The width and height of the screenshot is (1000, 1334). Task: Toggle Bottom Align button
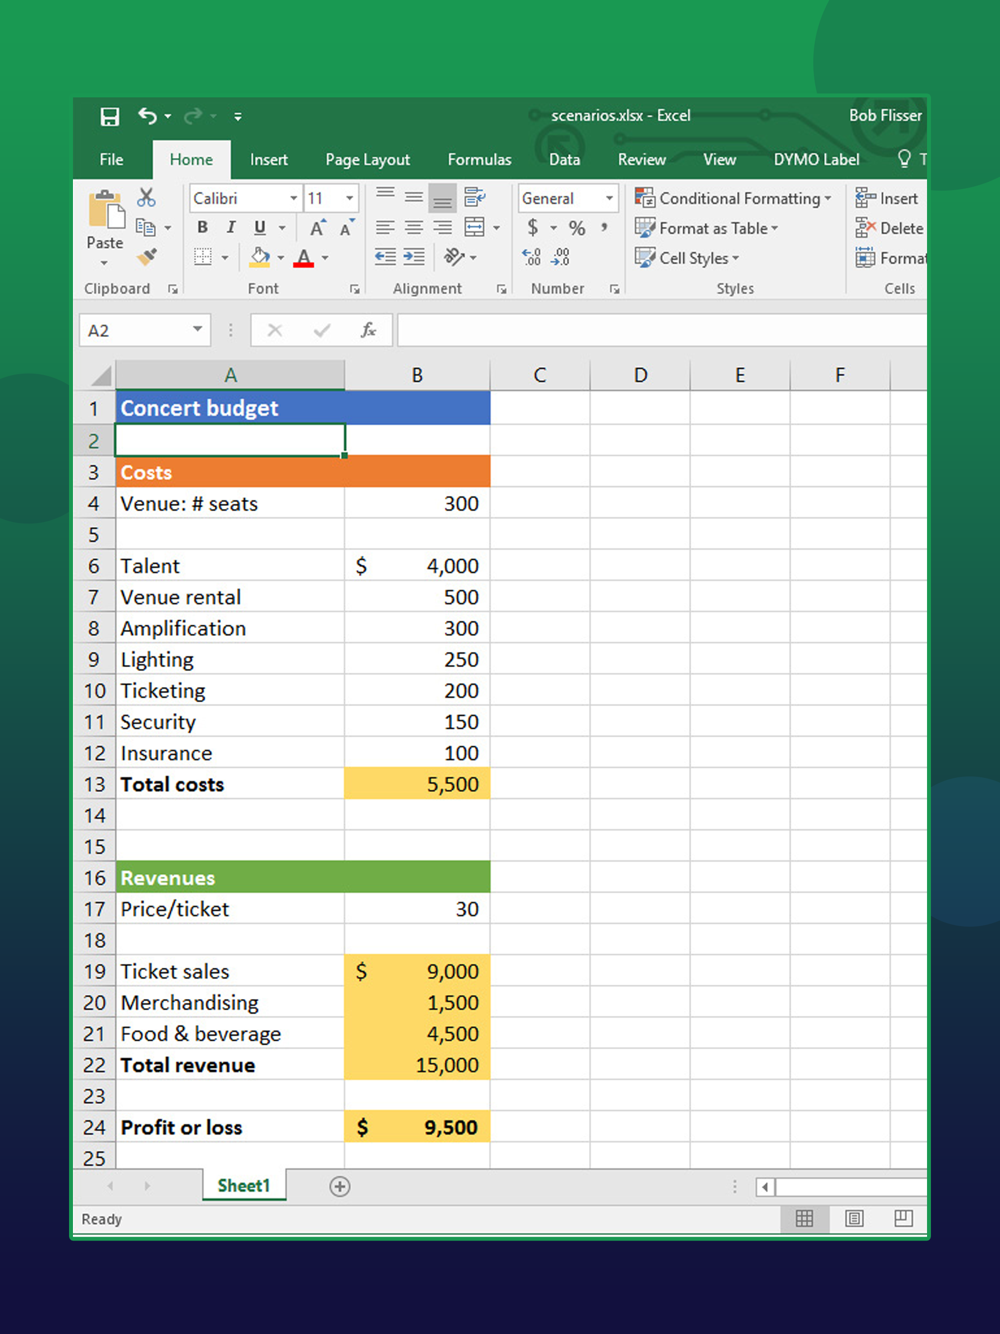pyautogui.click(x=442, y=198)
